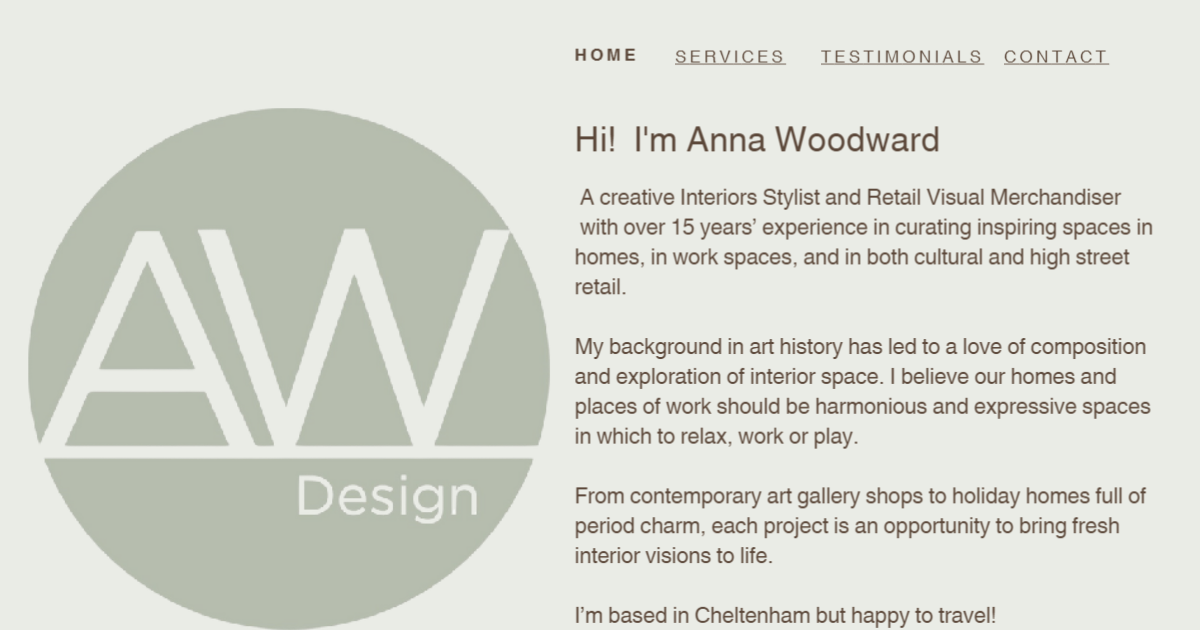This screenshot has height=630, width=1200.
Task: Click the horizontal line inside the logo circle
Action: (x=290, y=456)
